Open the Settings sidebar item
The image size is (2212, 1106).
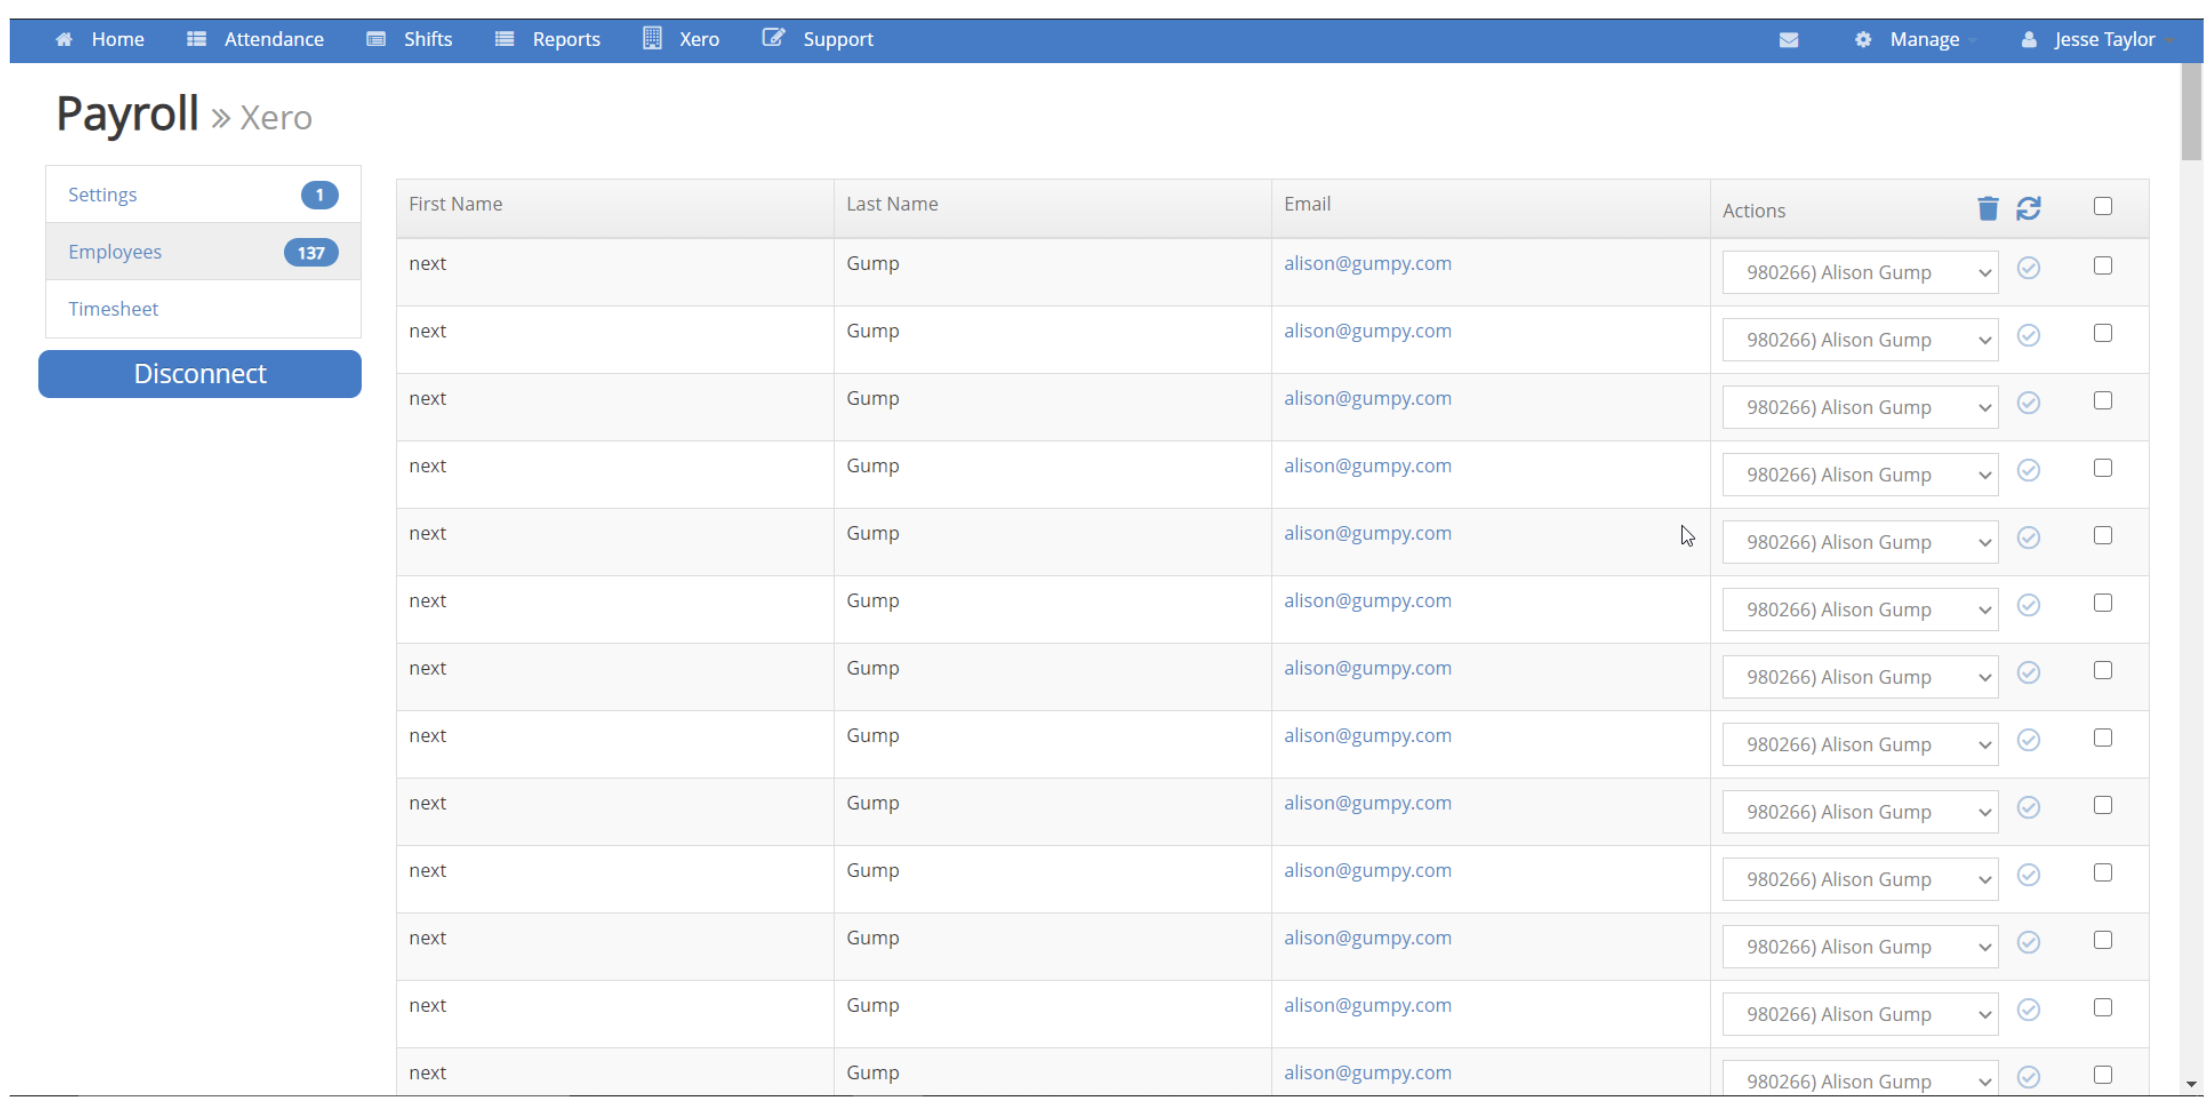102,195
